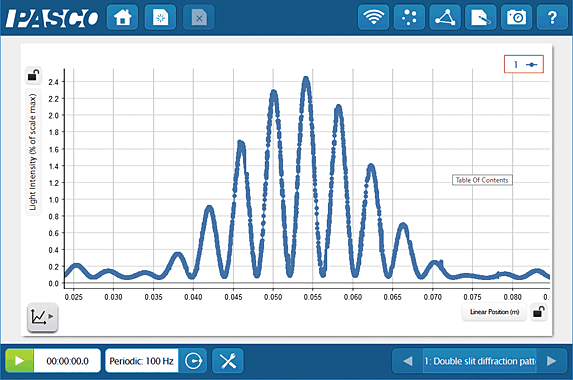Open the experiment tools wrench icon
Screen dimensions: 573x380
pyautogui.click(x=228, y=361)
